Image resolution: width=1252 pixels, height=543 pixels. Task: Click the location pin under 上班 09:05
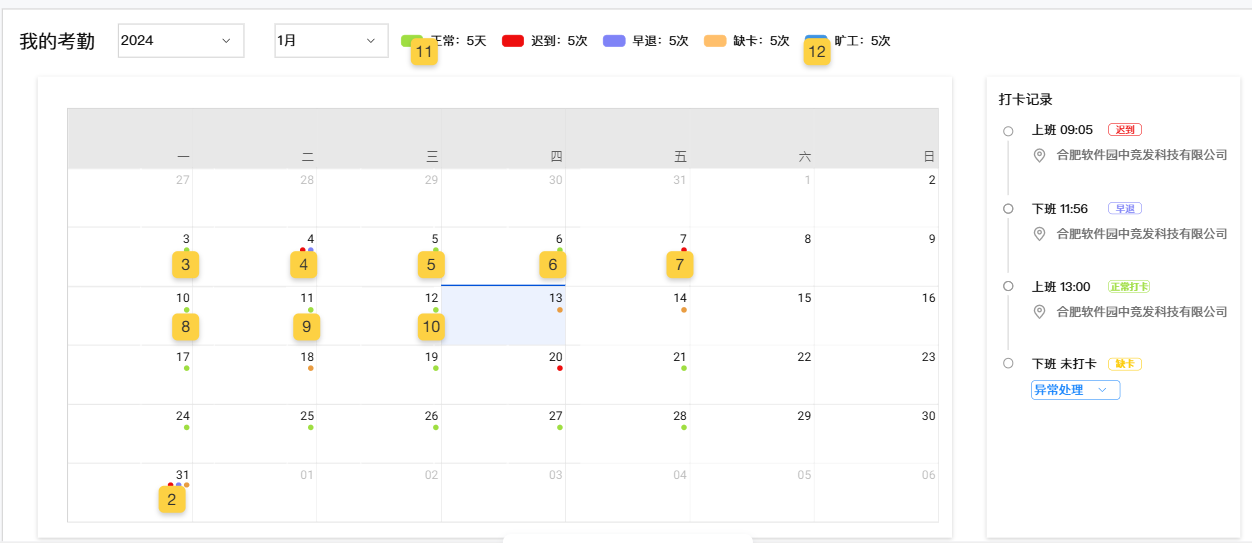tap(1039, 155)
